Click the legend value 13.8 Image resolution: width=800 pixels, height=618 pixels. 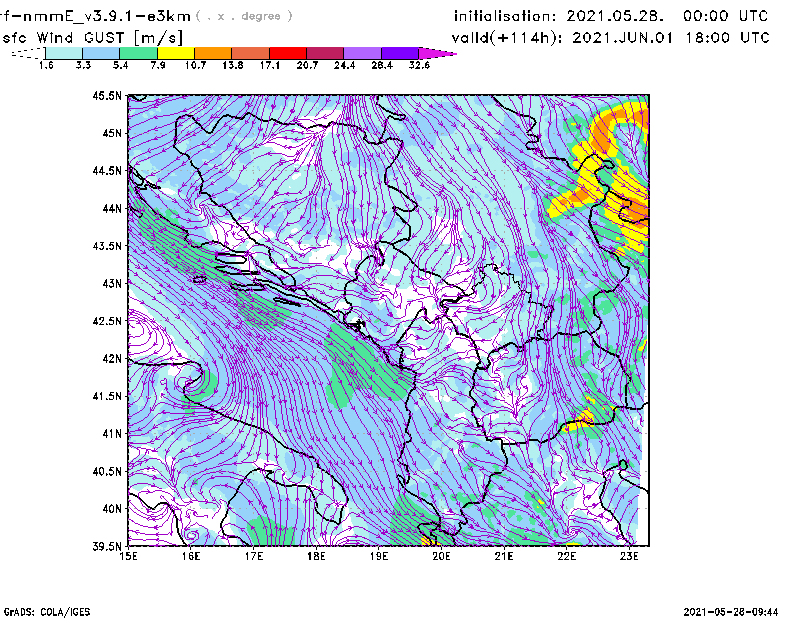(233, 65)
